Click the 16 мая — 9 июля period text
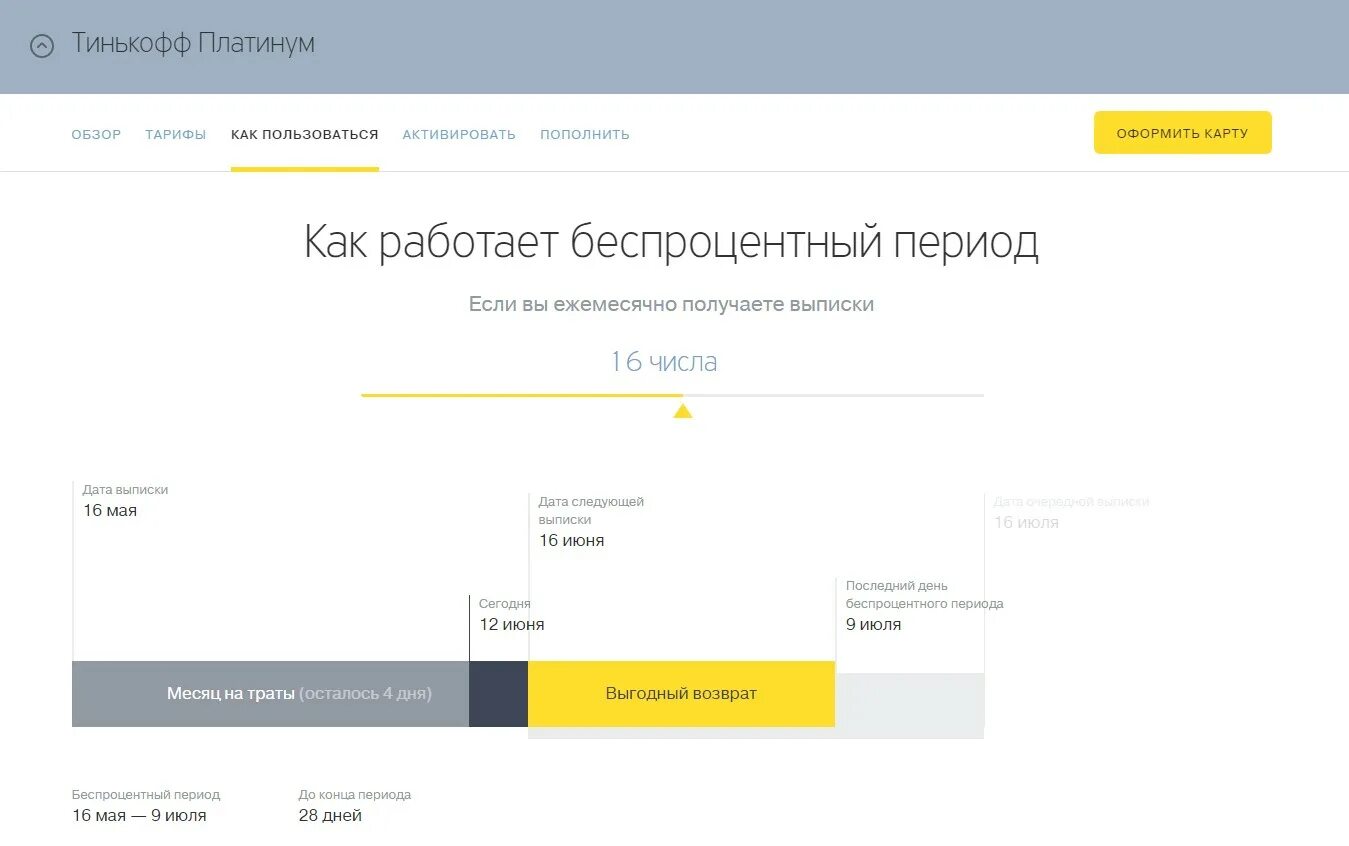 point(139,816)
